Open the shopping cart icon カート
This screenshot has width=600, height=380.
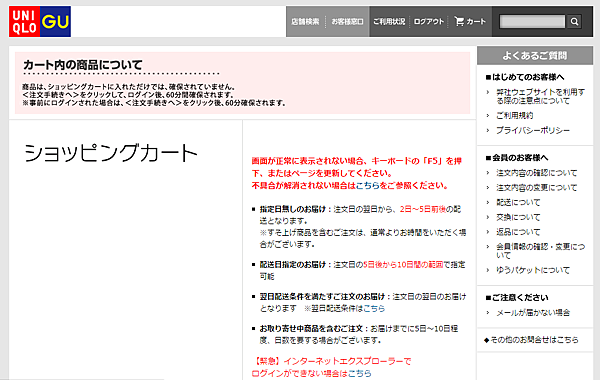[470, 21]
